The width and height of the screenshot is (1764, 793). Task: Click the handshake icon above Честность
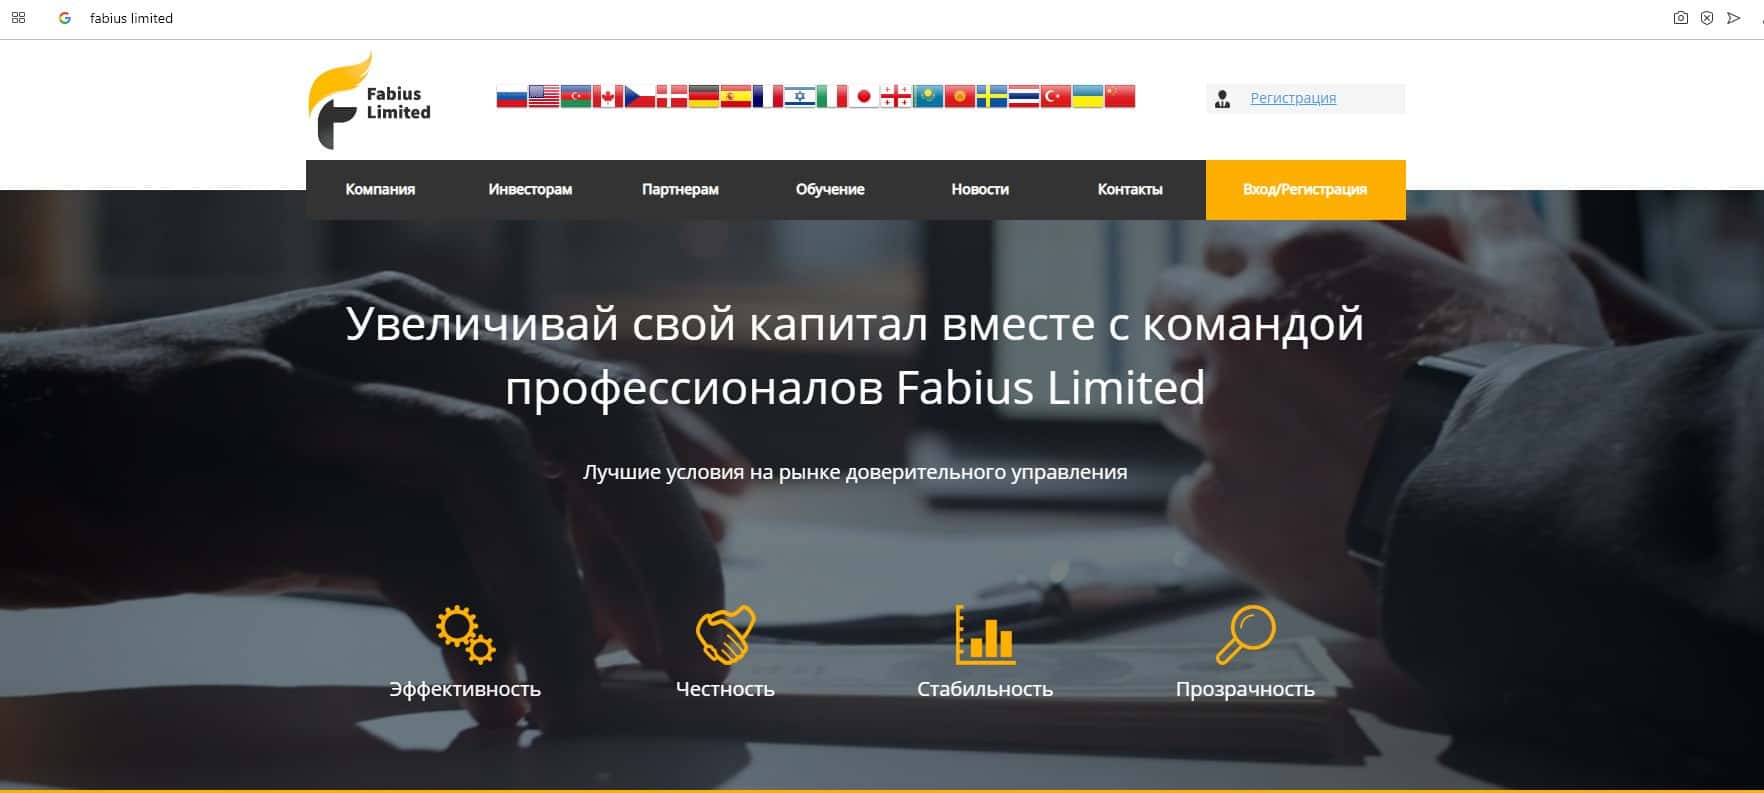pyautogui.click(x=725, y=634)
